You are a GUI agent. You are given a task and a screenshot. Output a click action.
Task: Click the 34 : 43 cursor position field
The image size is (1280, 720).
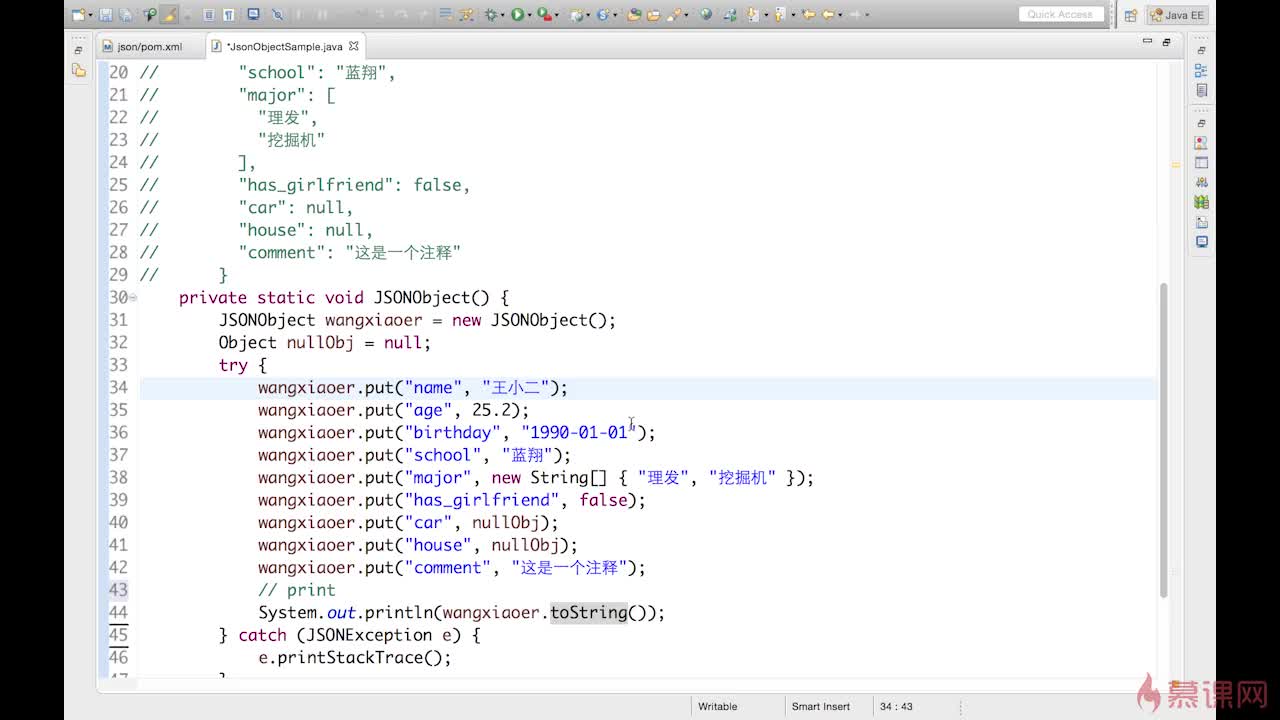click(x=895, y=706)
